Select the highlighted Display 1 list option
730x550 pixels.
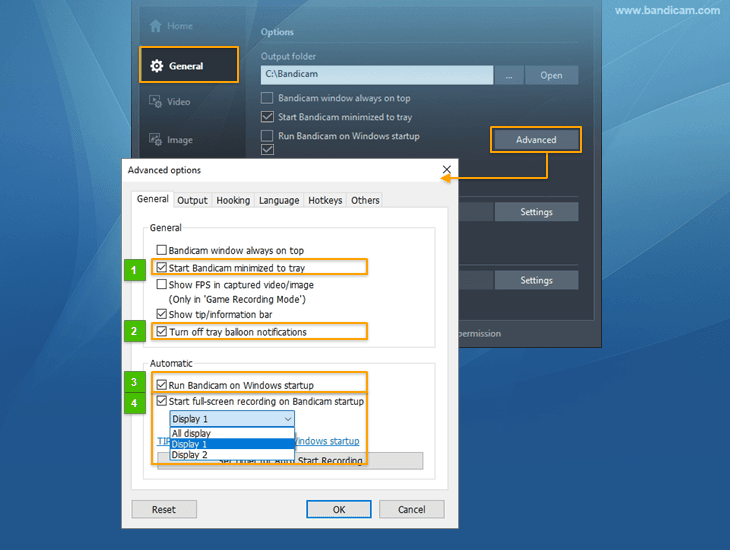coord(232,444)
